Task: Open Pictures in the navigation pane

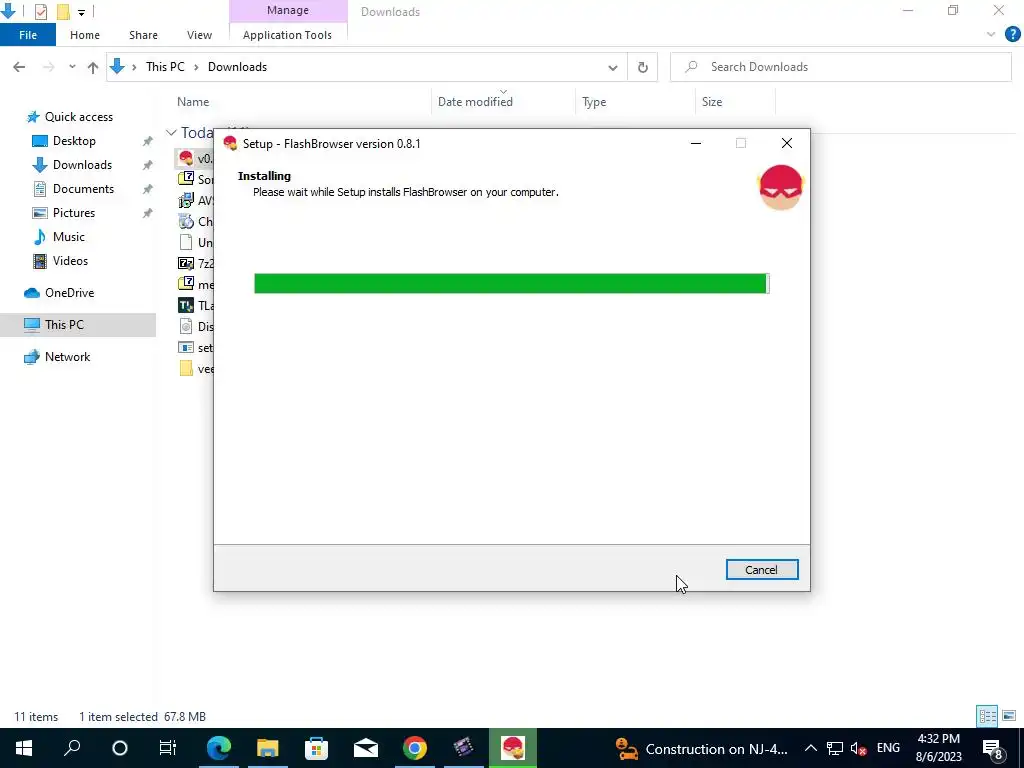Action: (74, 213)
